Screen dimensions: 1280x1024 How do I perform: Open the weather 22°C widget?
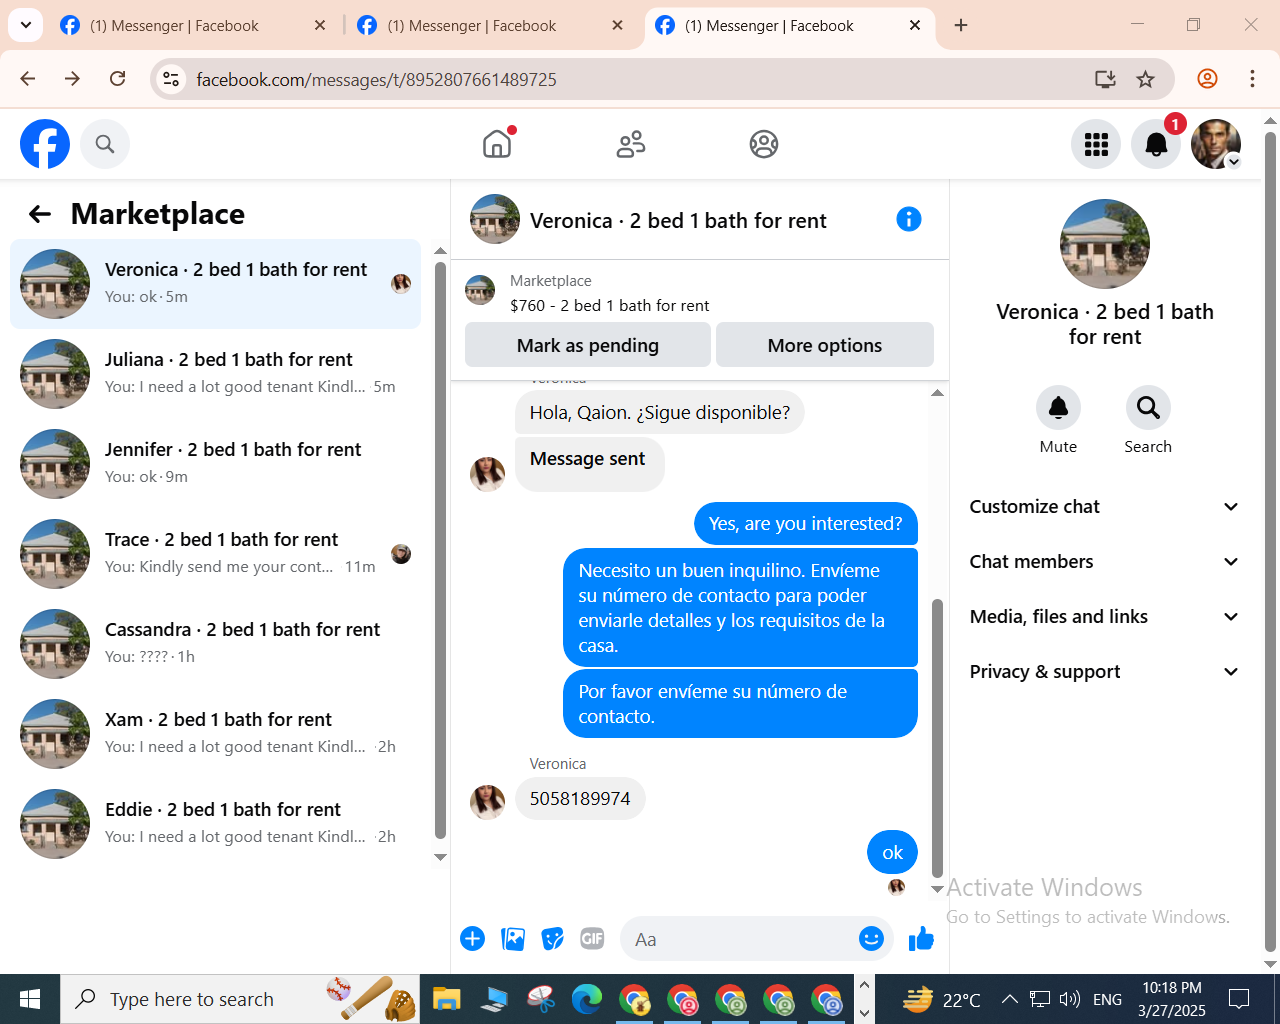[x=941, y=999]
